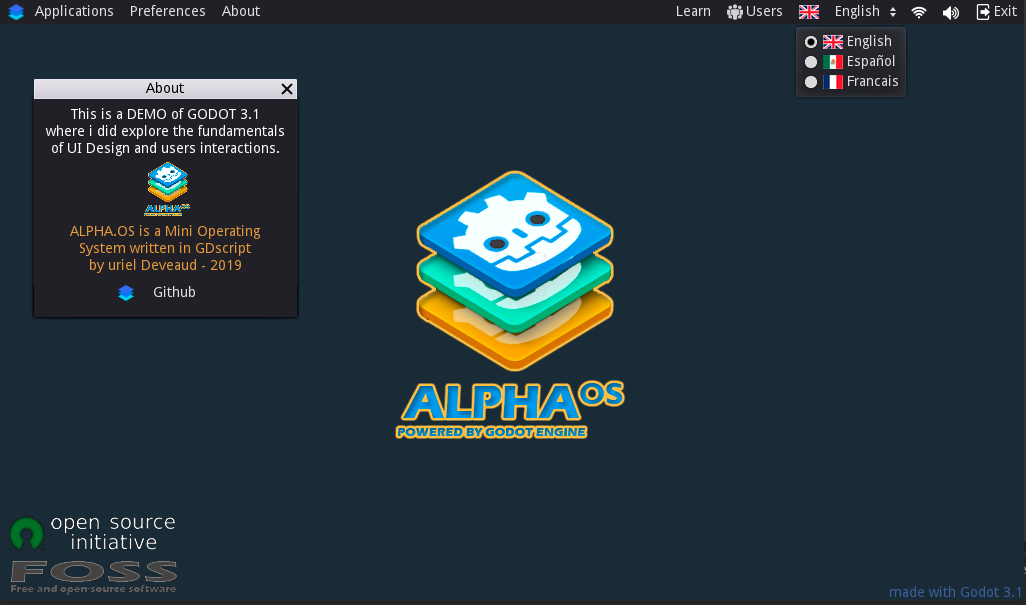The height and width of the screenshot is (605, 1026).
Task: Click the UK flag icon in top bar
Action: coord(809,12)
